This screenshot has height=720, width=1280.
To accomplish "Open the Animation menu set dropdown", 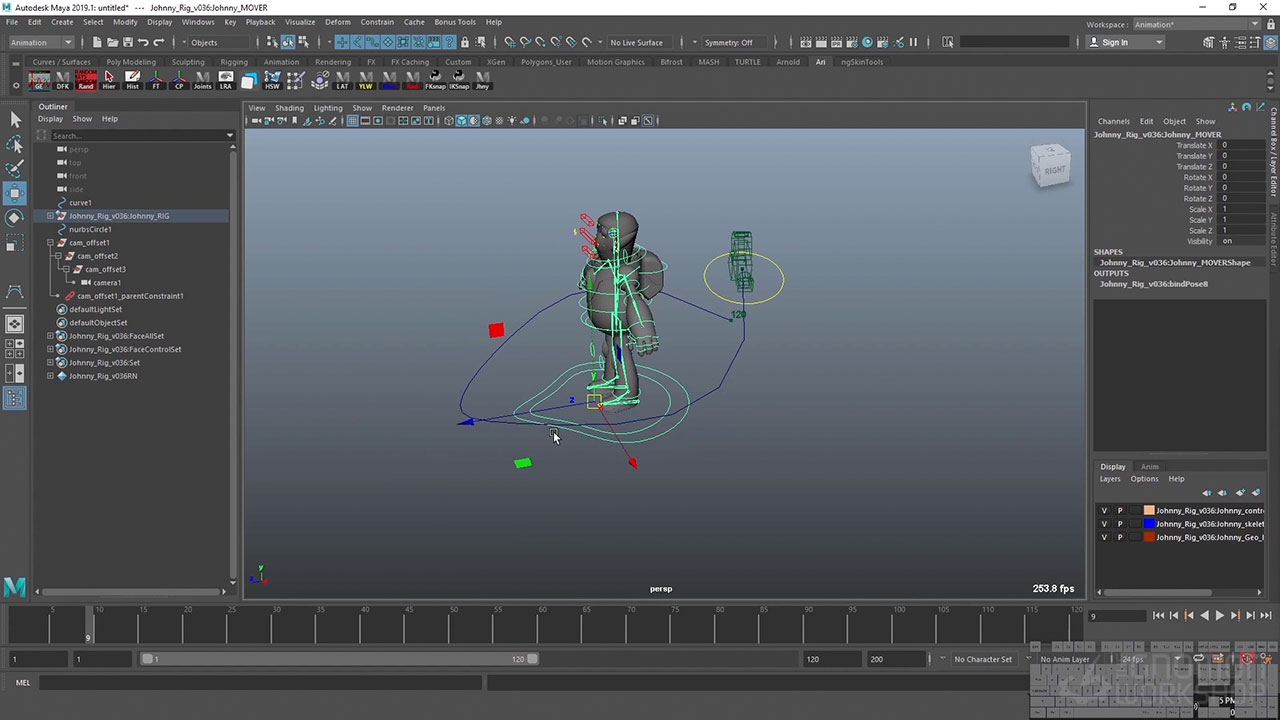I will (x=40, y=42).
